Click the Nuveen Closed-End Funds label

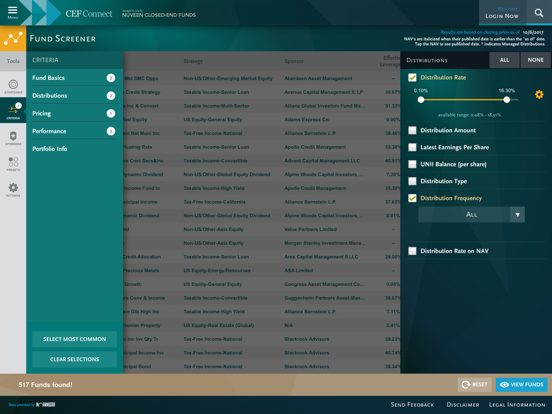pos(159,14)
